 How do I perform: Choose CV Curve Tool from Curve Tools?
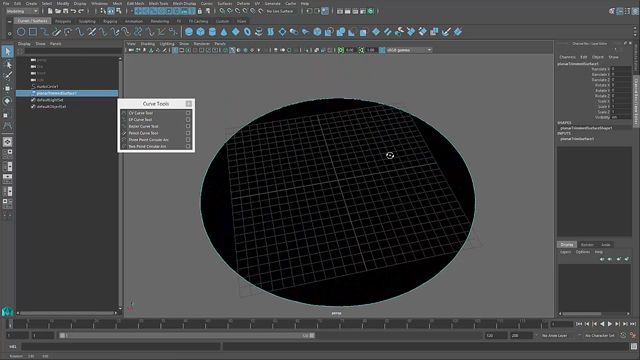(x=141, y=113)
